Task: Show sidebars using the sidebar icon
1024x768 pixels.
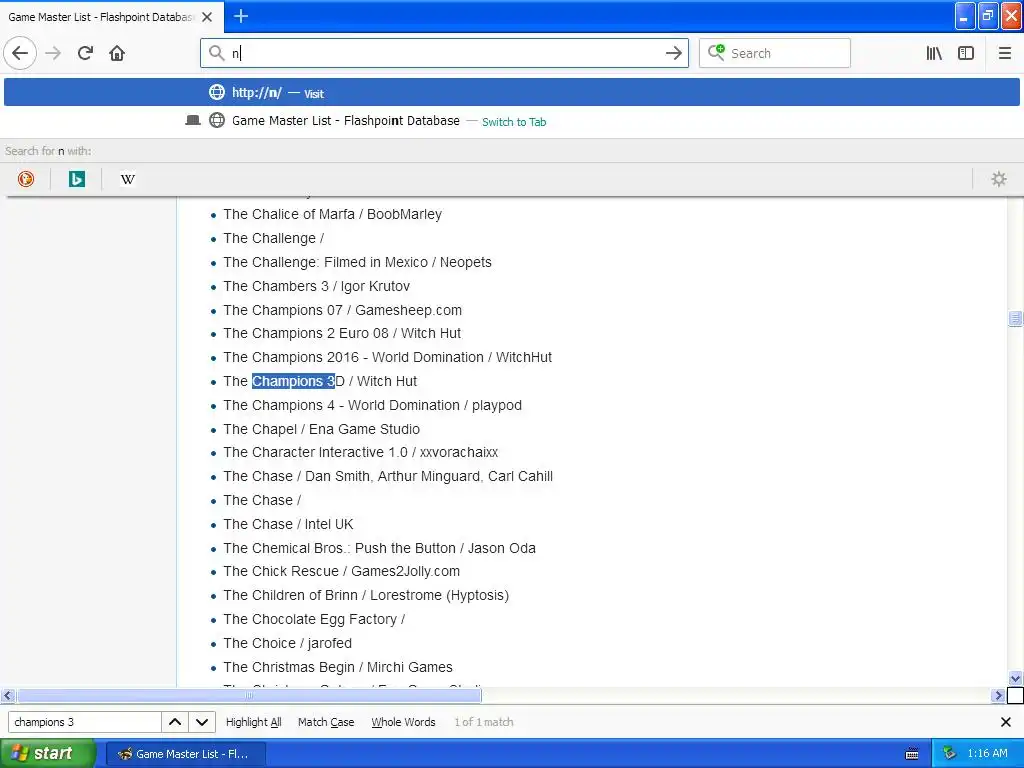Action: 966,53
